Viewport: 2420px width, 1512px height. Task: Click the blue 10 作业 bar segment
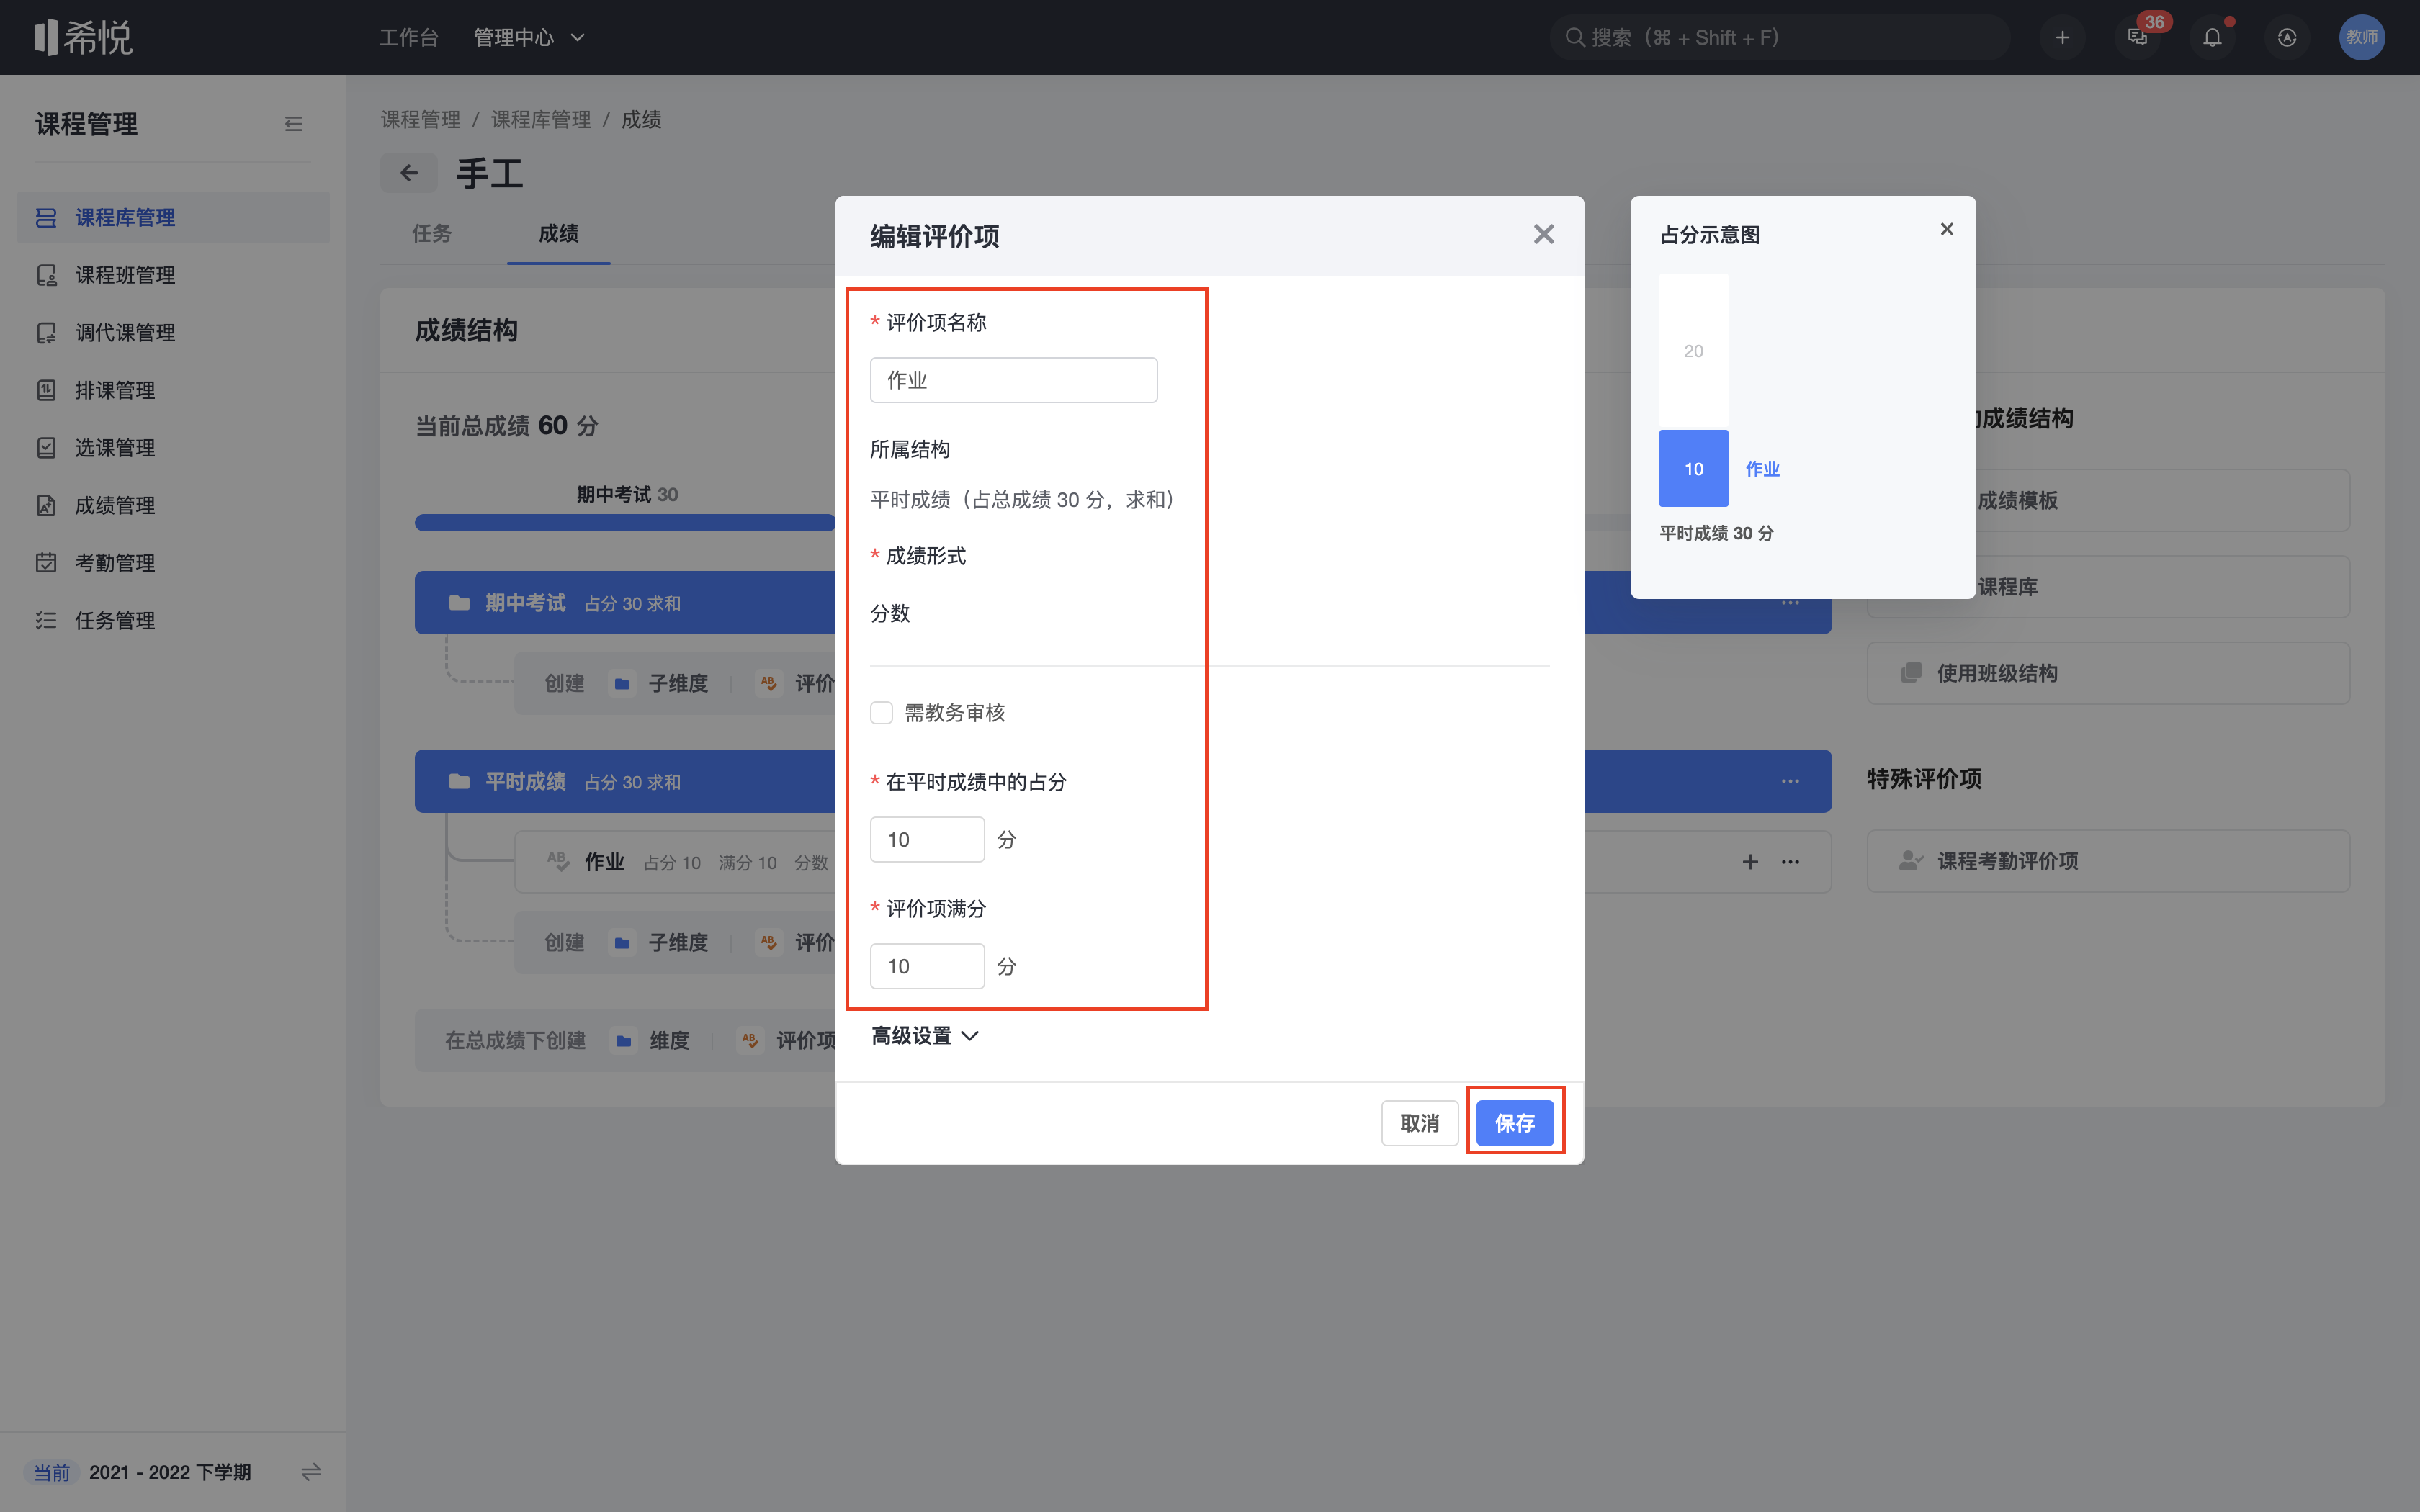[1693, 468]
